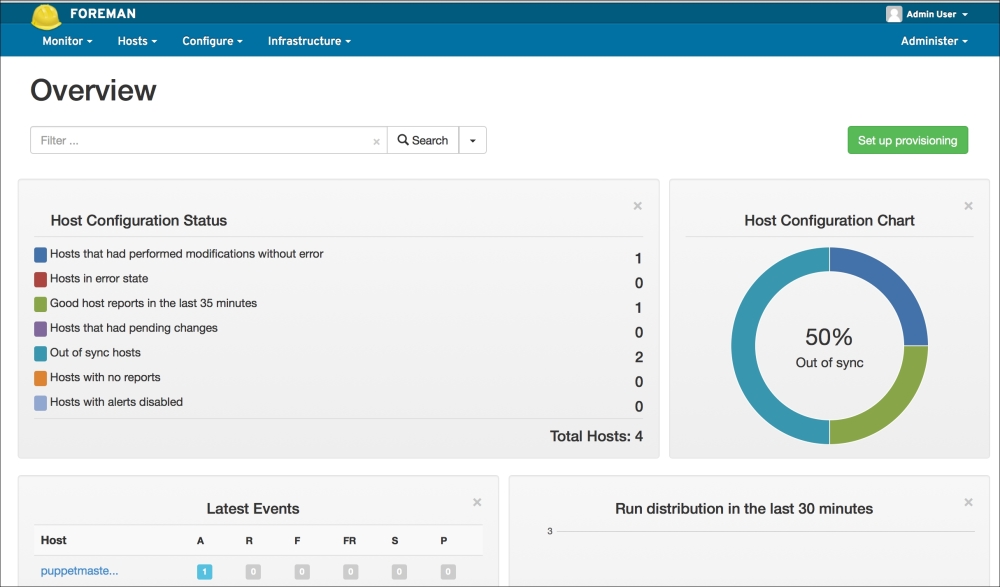The width and height of the screenshot is (1000, 587).
Task: Close the Run distribution widget
Action: pyautogui.click(x=968, y=502)
